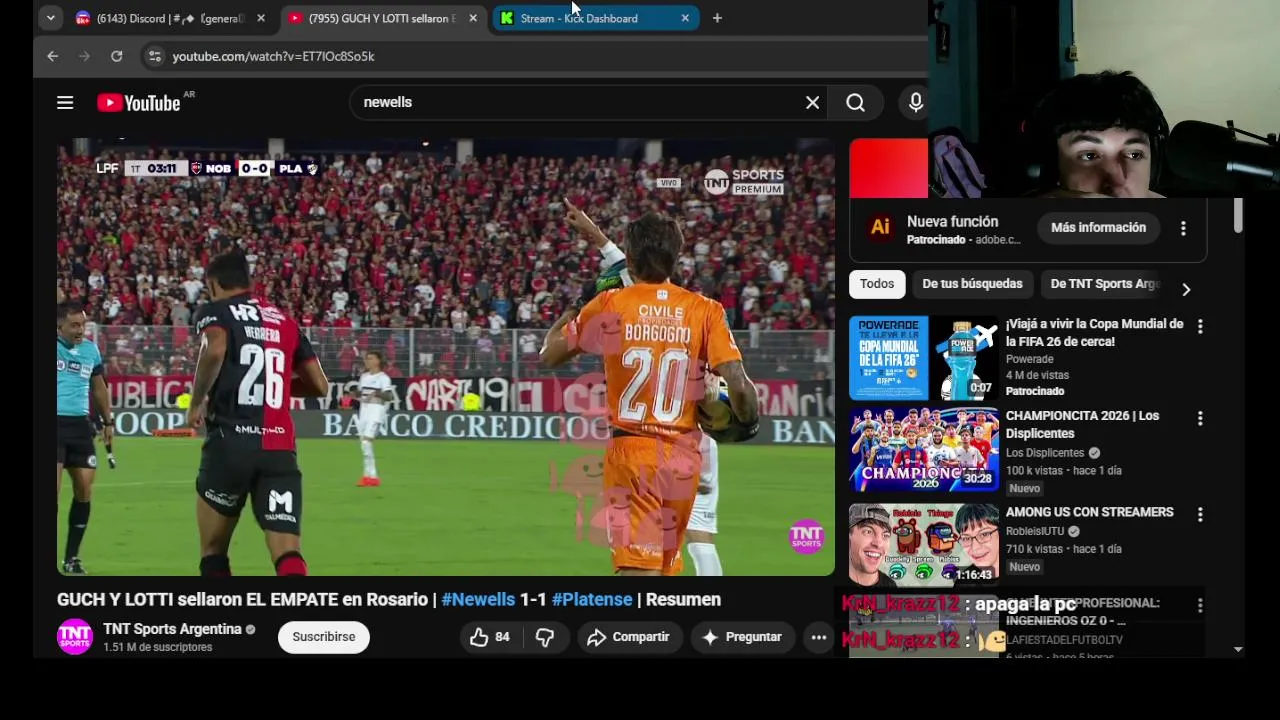Open TNT Sports Argentina channel avatar
This screenshot has width=1280, height=720.
point(75,637)
